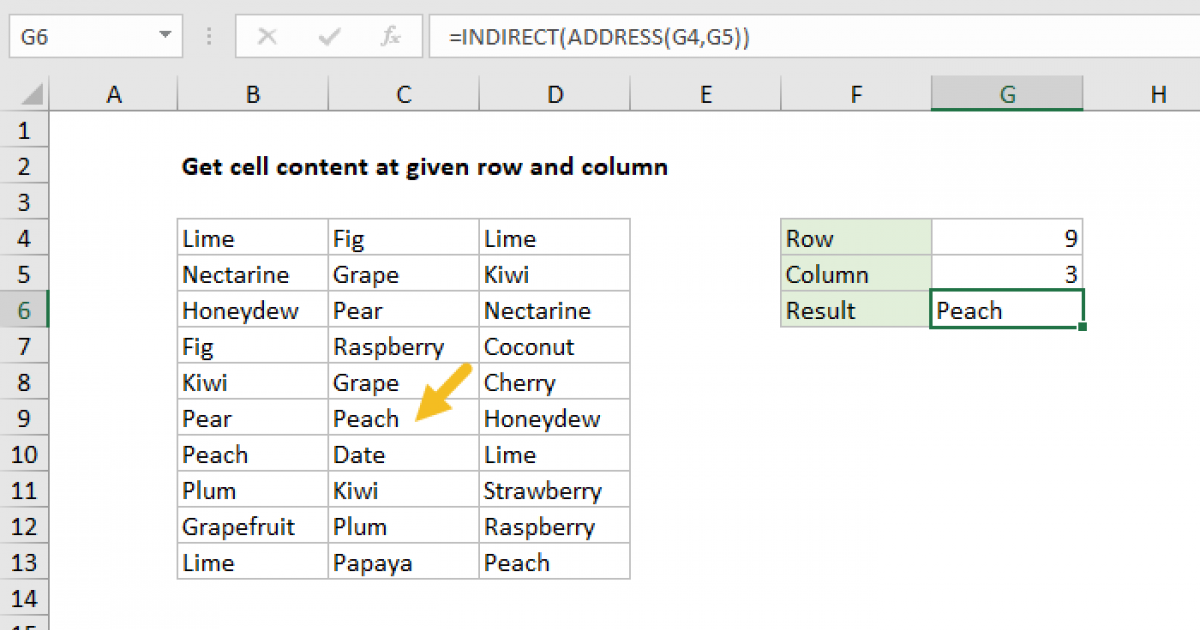Click the formula bar vertical dots handle
The height and width of the screenshot is (630, 1200).
click(210, 38)
